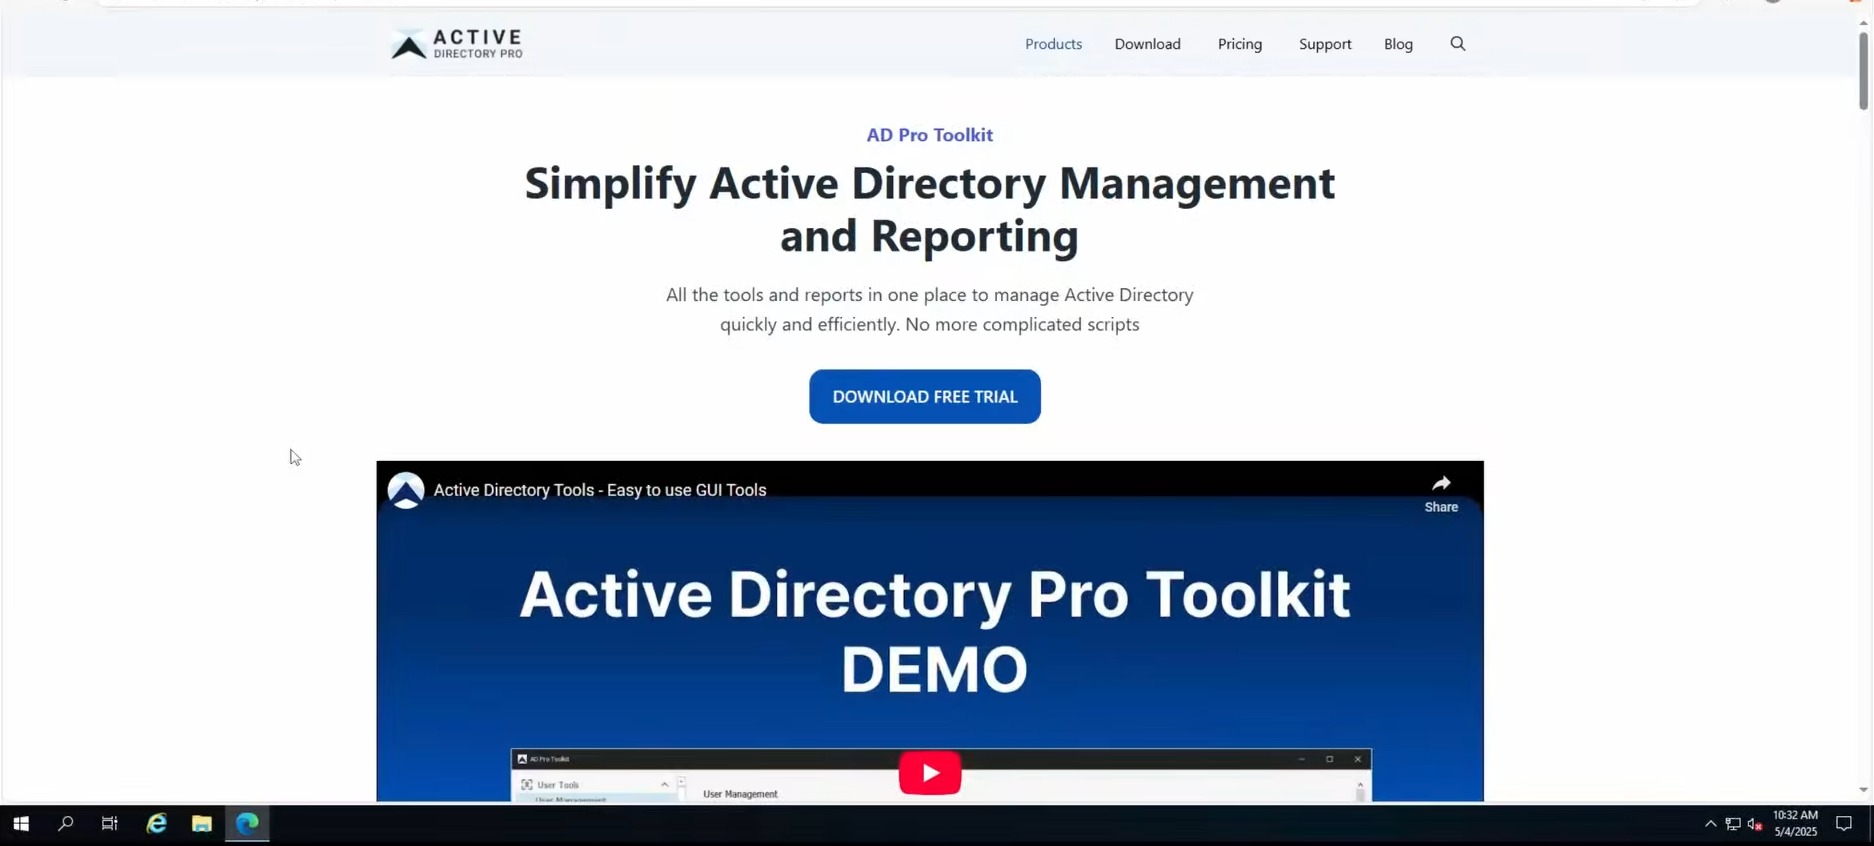The width and height of the screenshot is (1874, 846).
Task: Launch Internet Explorer from the taskbar
Action: 157,824
